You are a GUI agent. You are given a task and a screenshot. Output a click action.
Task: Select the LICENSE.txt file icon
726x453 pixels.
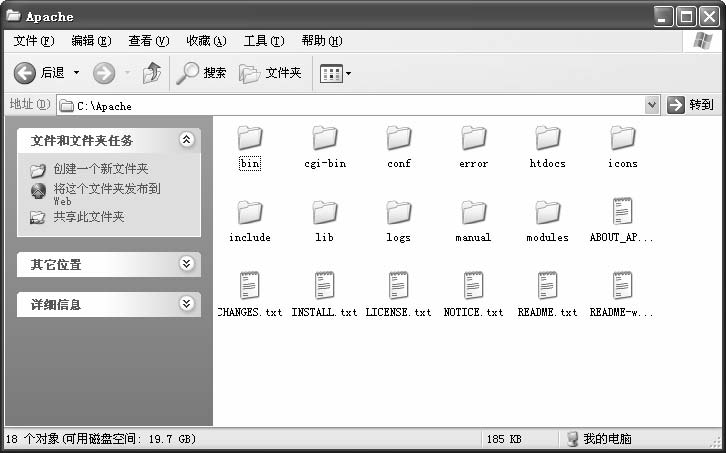[x=399, y=286]
